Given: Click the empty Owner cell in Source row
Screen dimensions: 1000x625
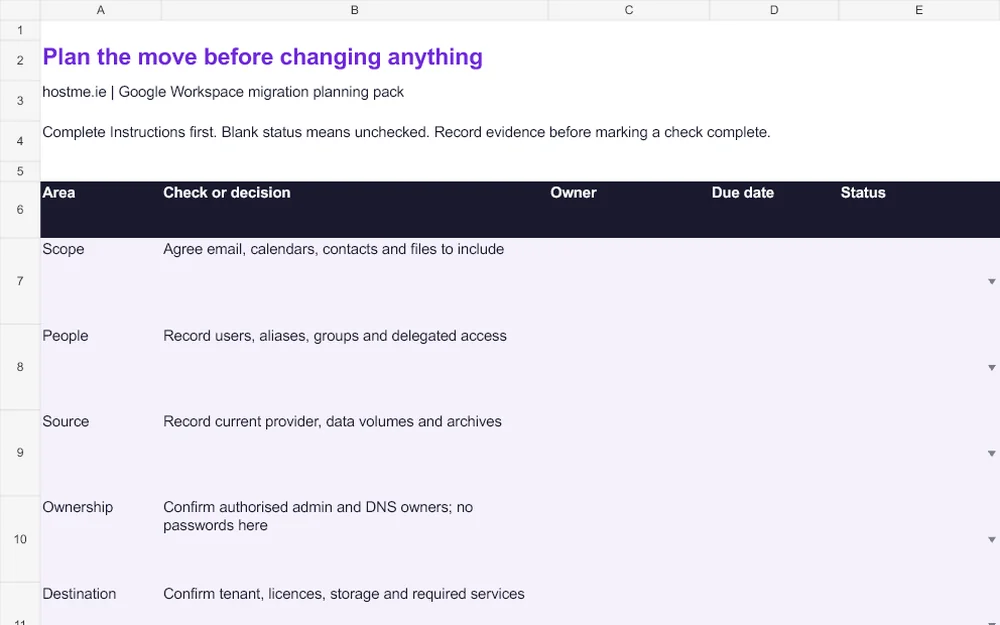Looking at the screenshot, I should point(629,453).
